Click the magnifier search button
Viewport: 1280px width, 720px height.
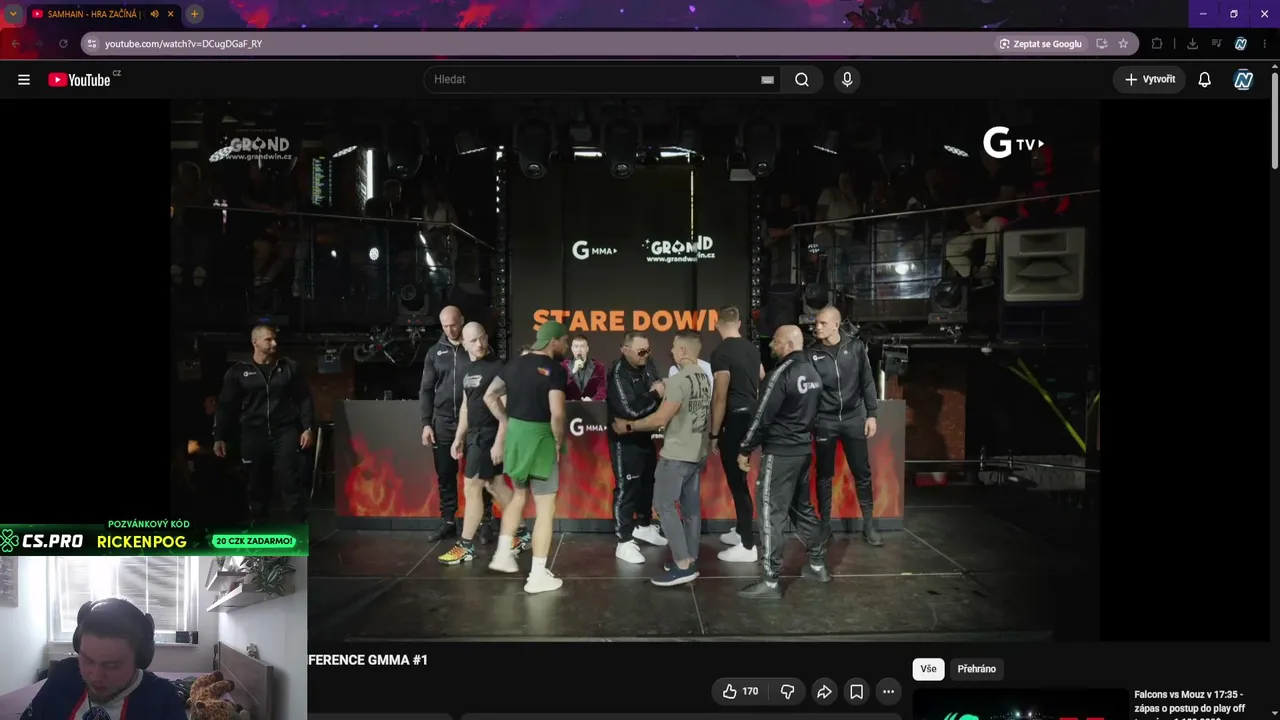pyautogui.click(x=802, y=80)
